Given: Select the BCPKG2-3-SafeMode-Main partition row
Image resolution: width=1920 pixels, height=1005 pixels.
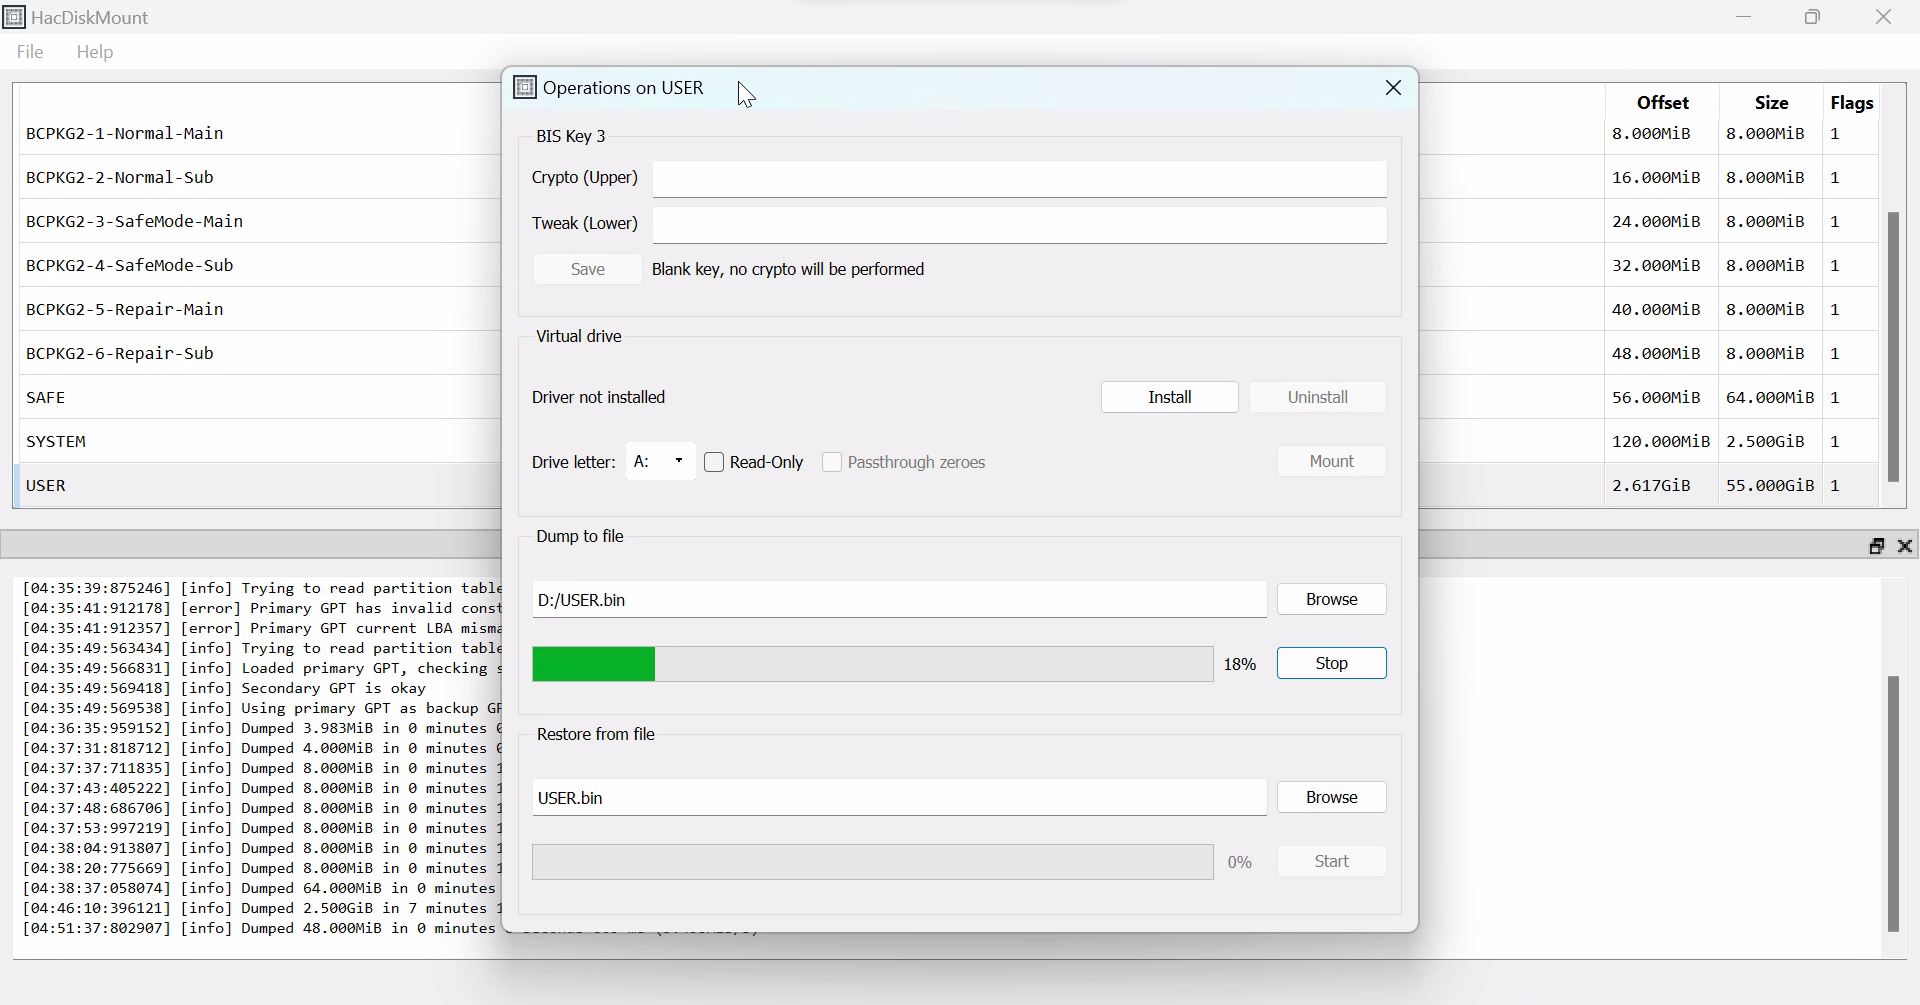Looking at the screenshot, I should [260, 221].
